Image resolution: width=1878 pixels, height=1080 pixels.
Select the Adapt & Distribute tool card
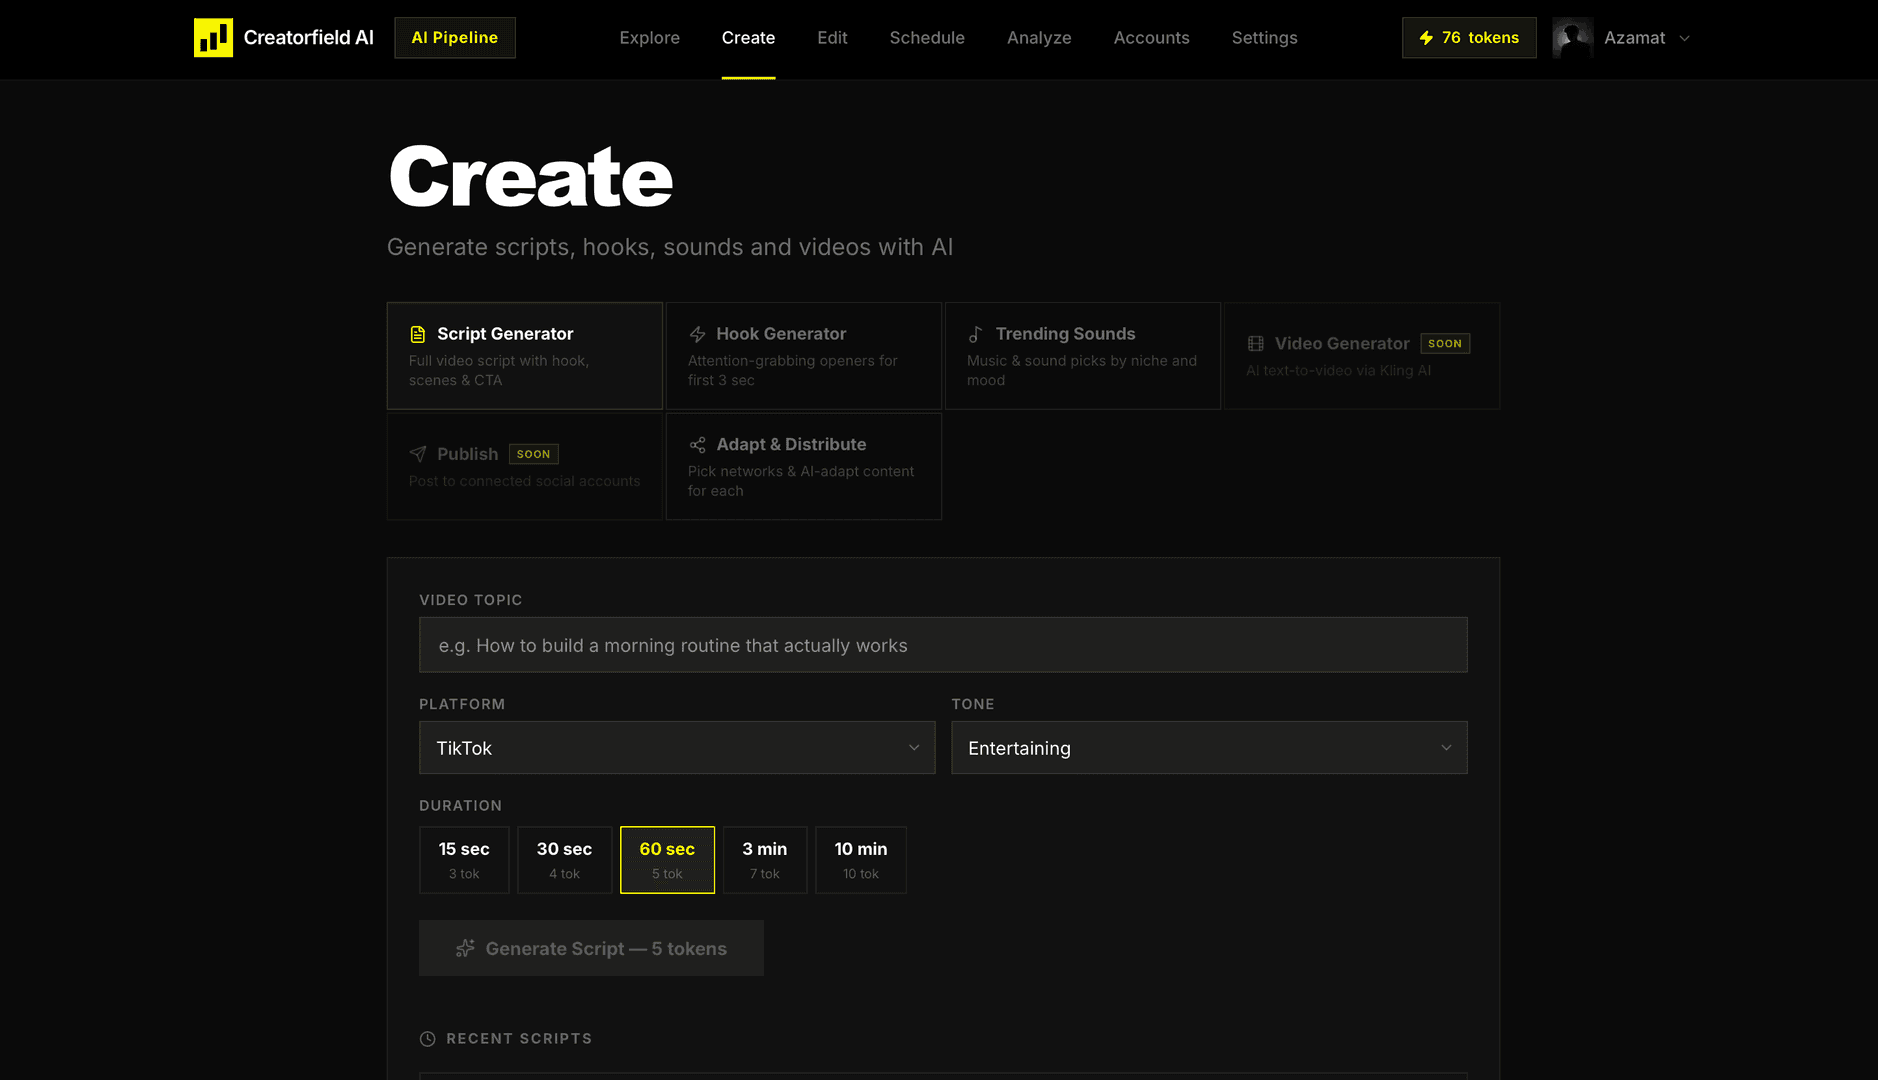click(x=804, y=467)
